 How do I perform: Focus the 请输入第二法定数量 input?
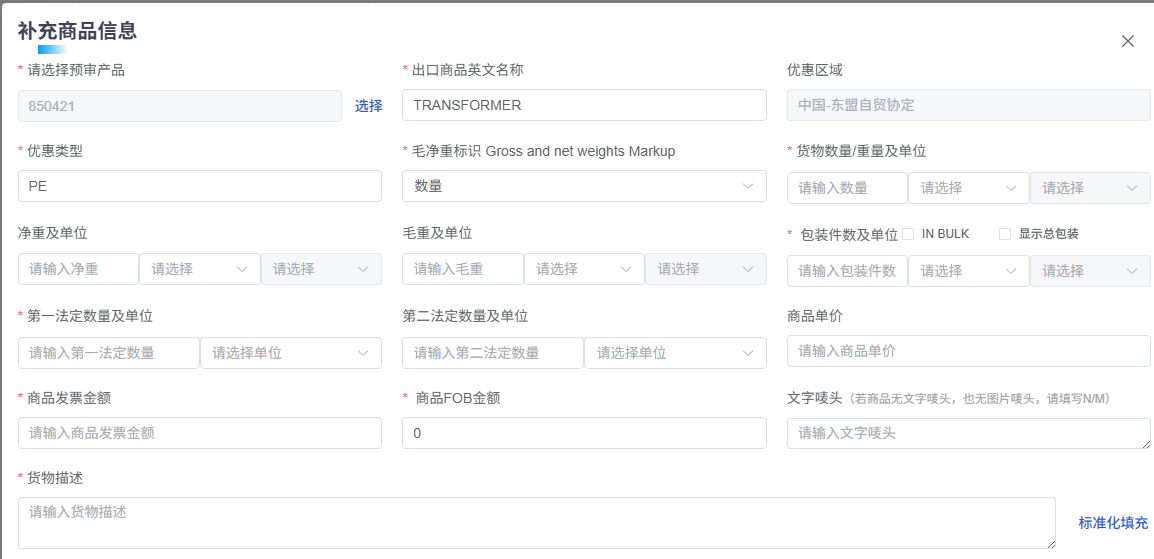493,352
